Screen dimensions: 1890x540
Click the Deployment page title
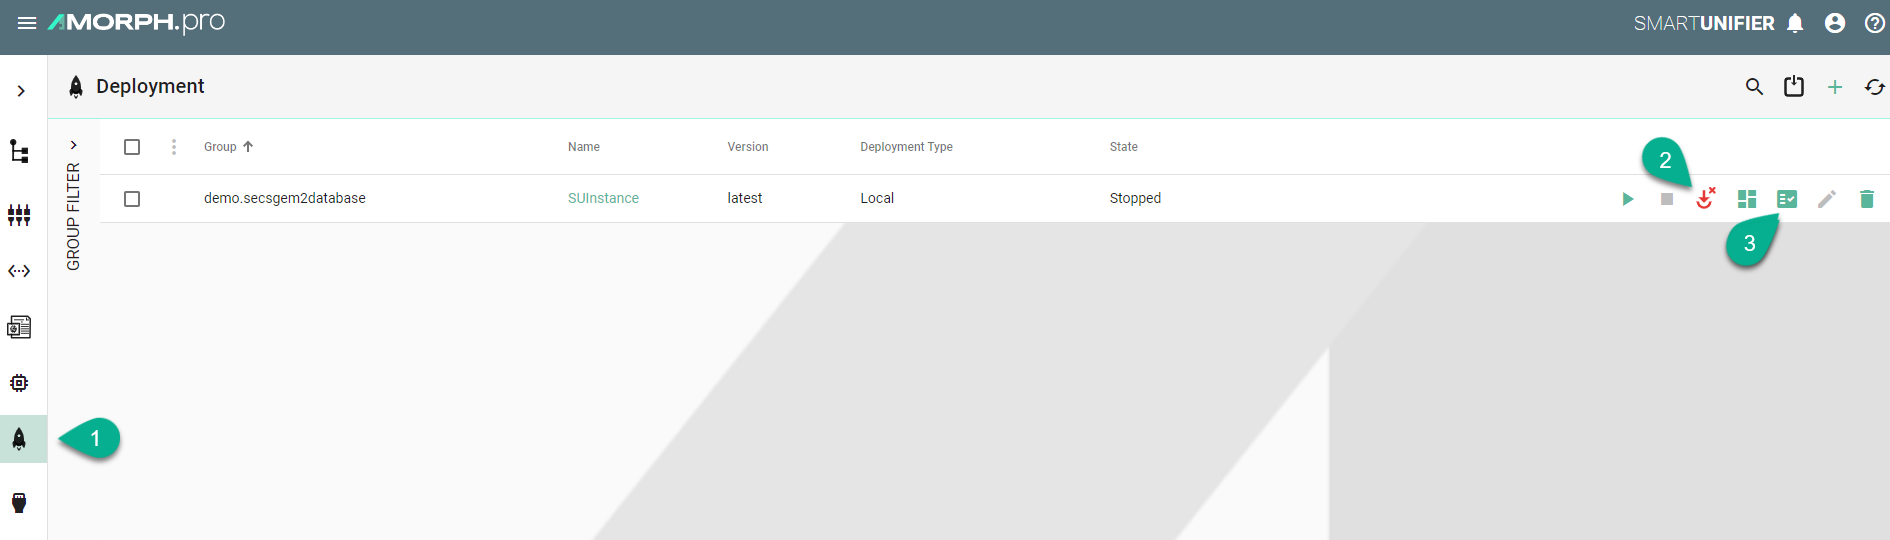coord(150,87)
